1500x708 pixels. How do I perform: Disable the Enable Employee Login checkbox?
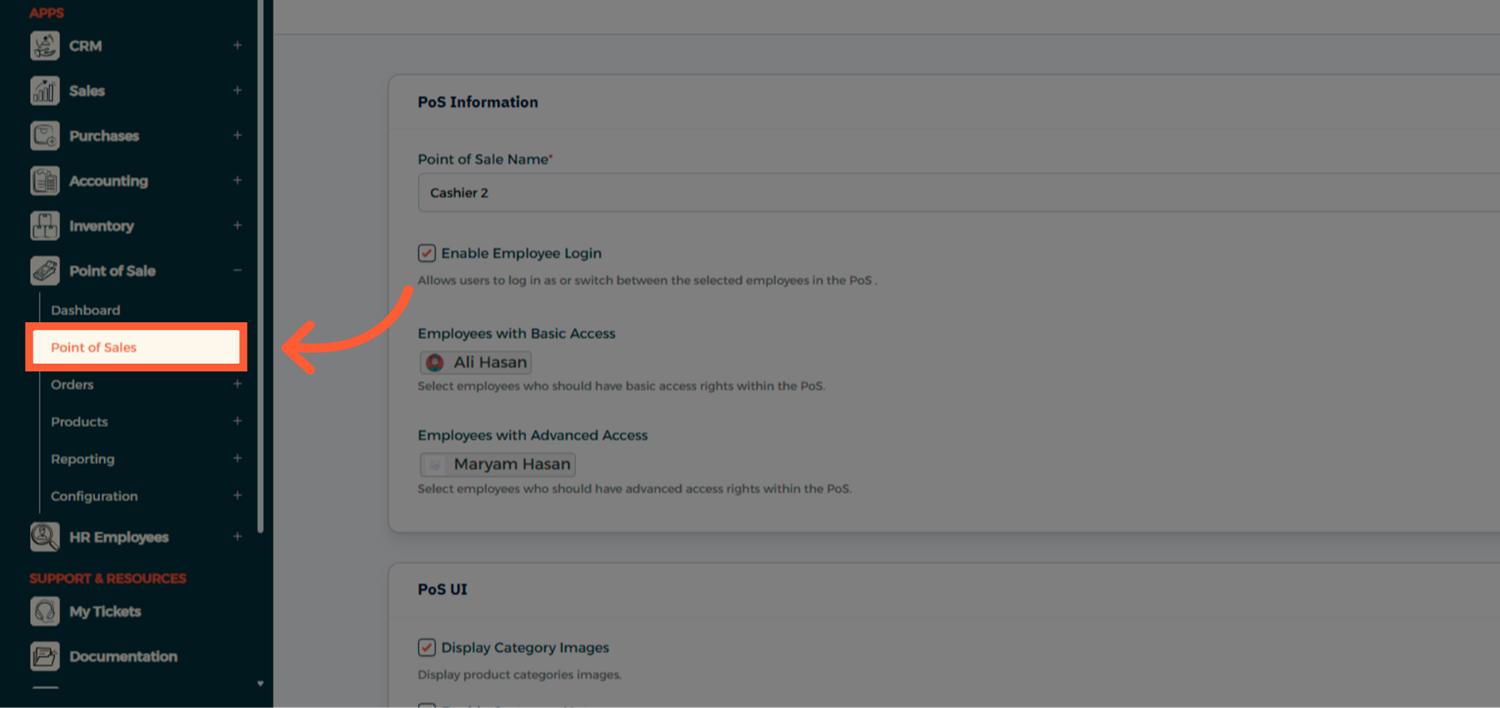coord(427,253)
